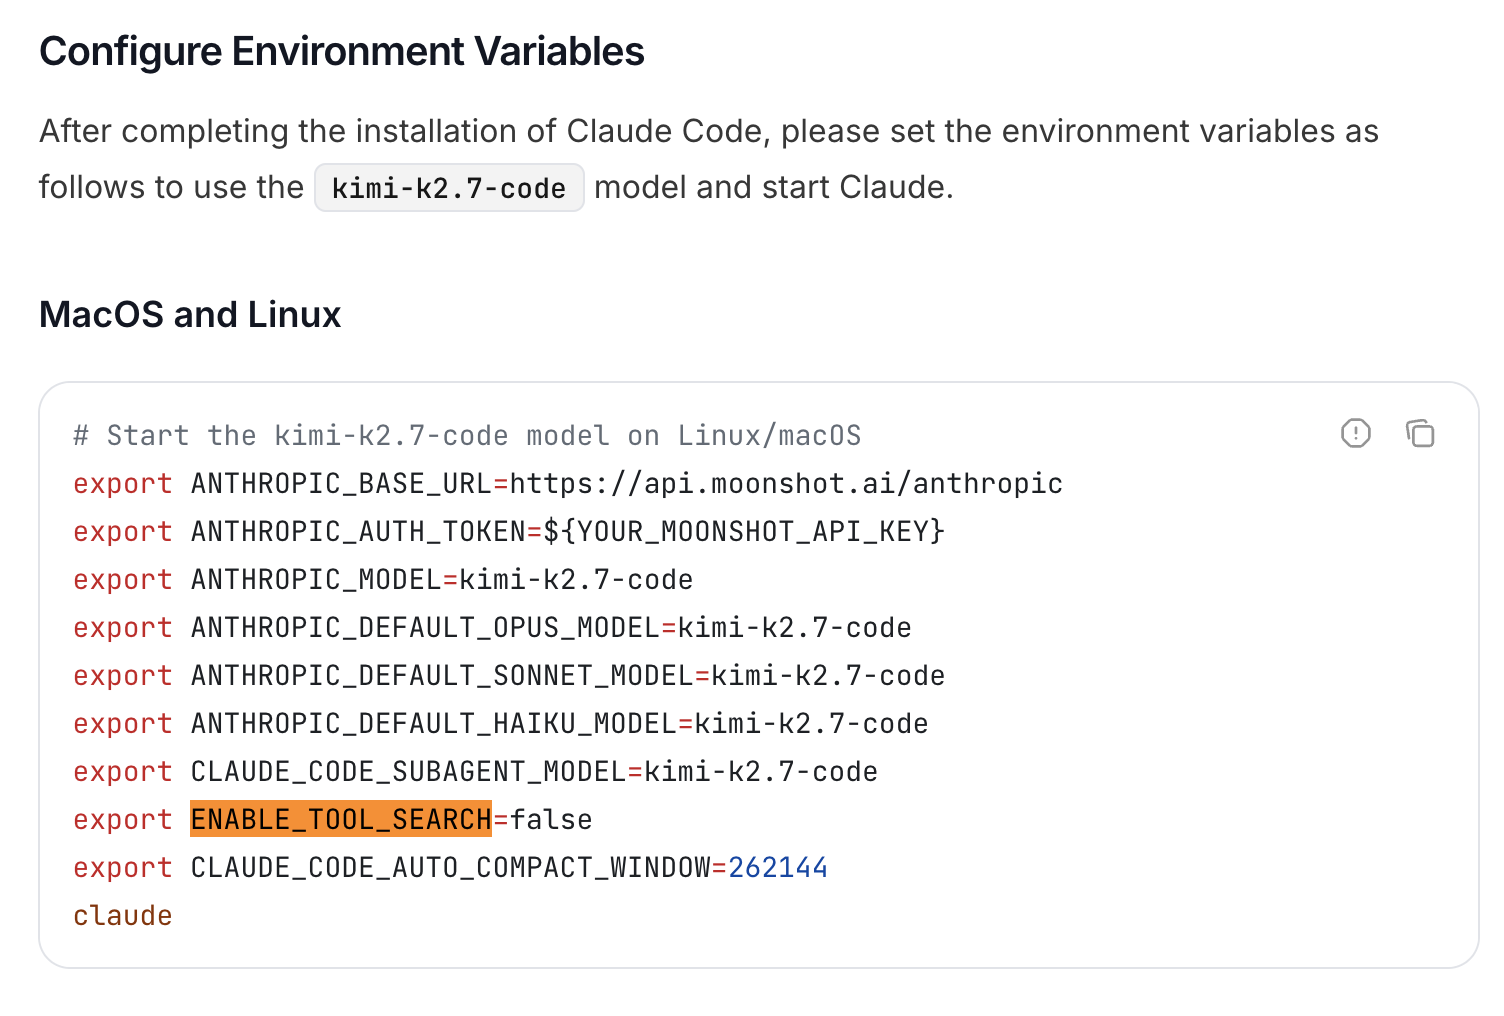Click the CLAUDE_CODE_AUTO_COMPACT_WINDOW variable
1504x1016 pixels.
(x=451, y=868)
